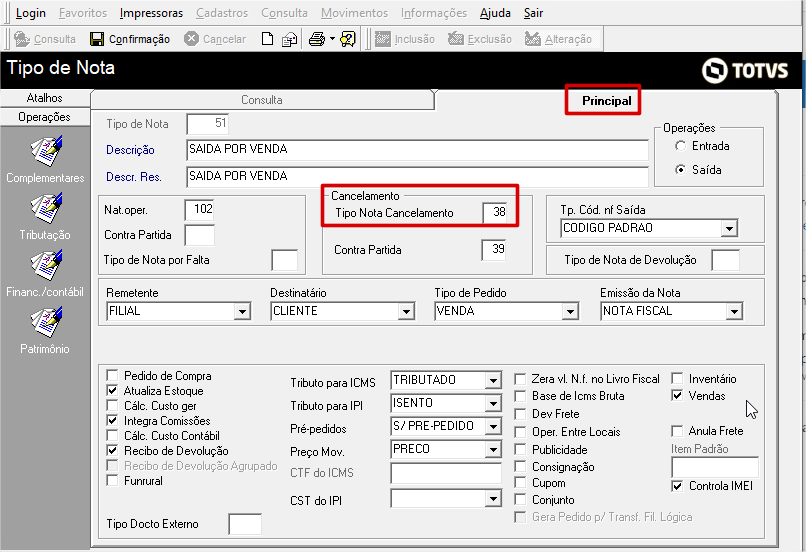Open the Financ./contábil shortcut icon
The height and width of the screenshot is (552, 806).
click(46, 265)
